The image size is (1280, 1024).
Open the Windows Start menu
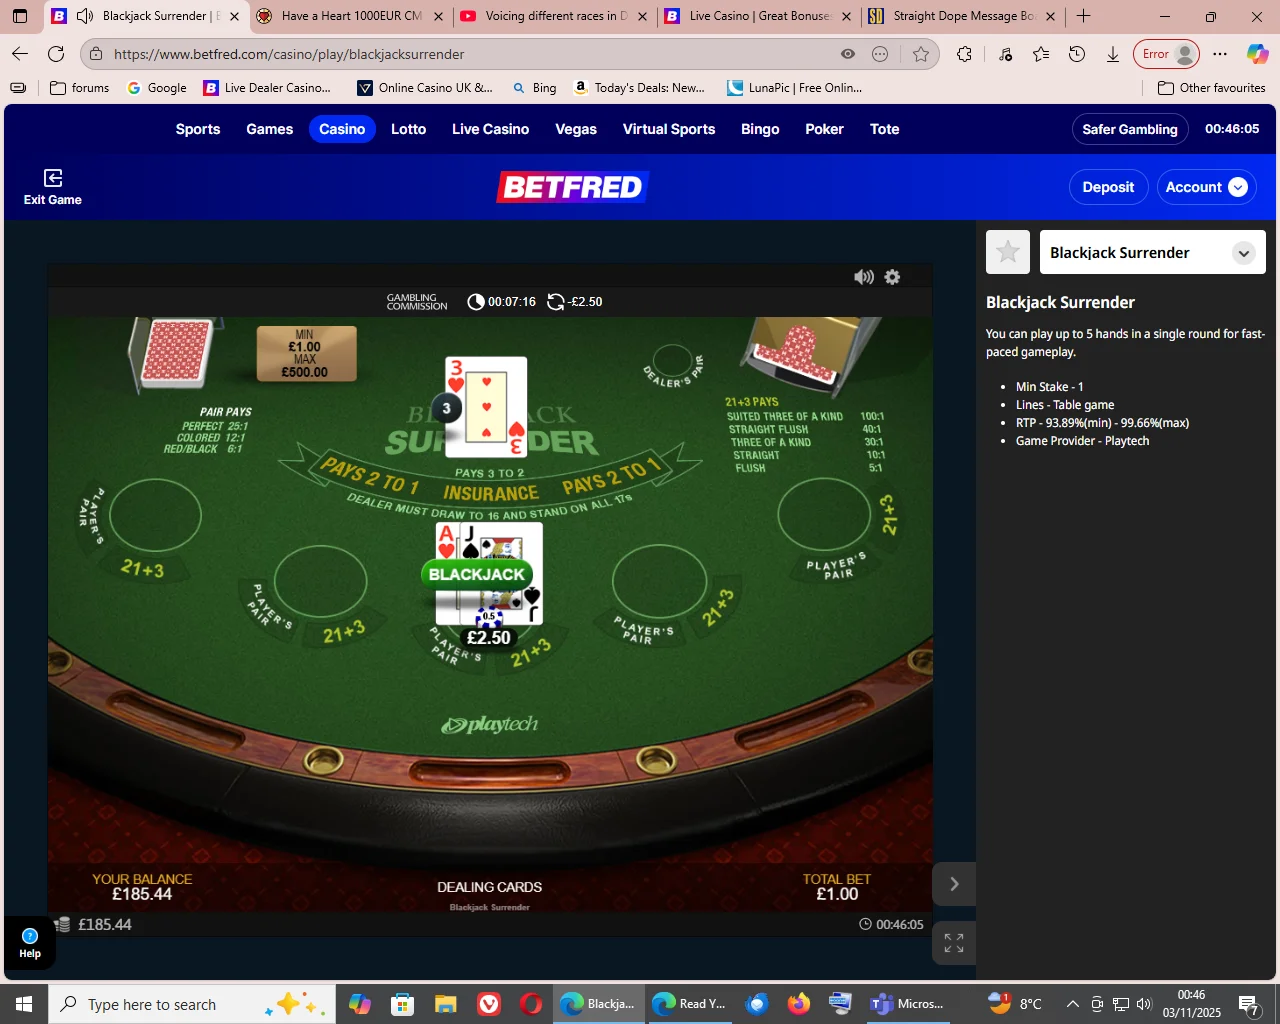tap(24, 1004)
